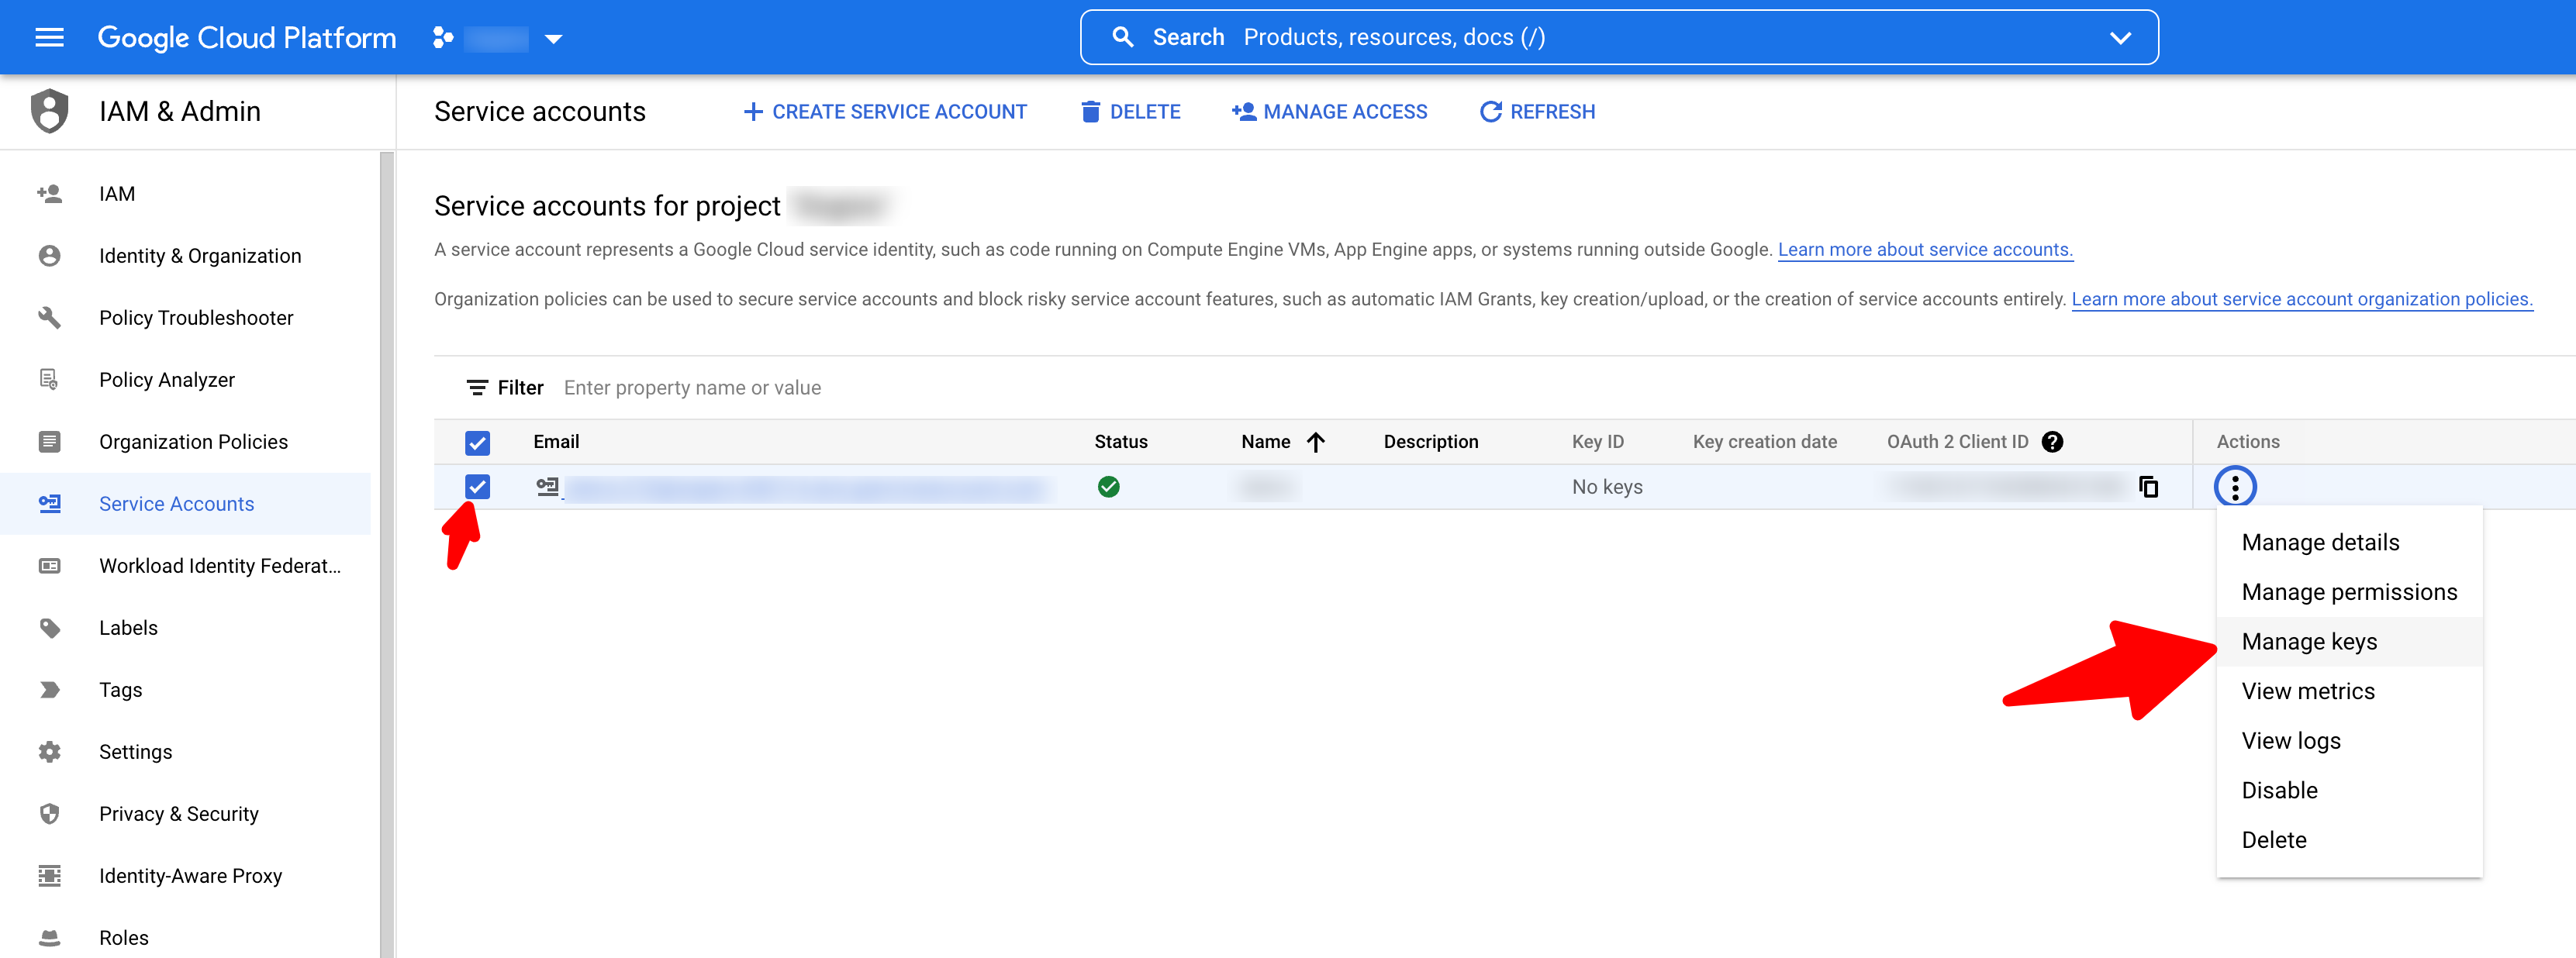The image size is (2576, 958).
Task: Click the Create Service Account button
Action: click(885, 112)
